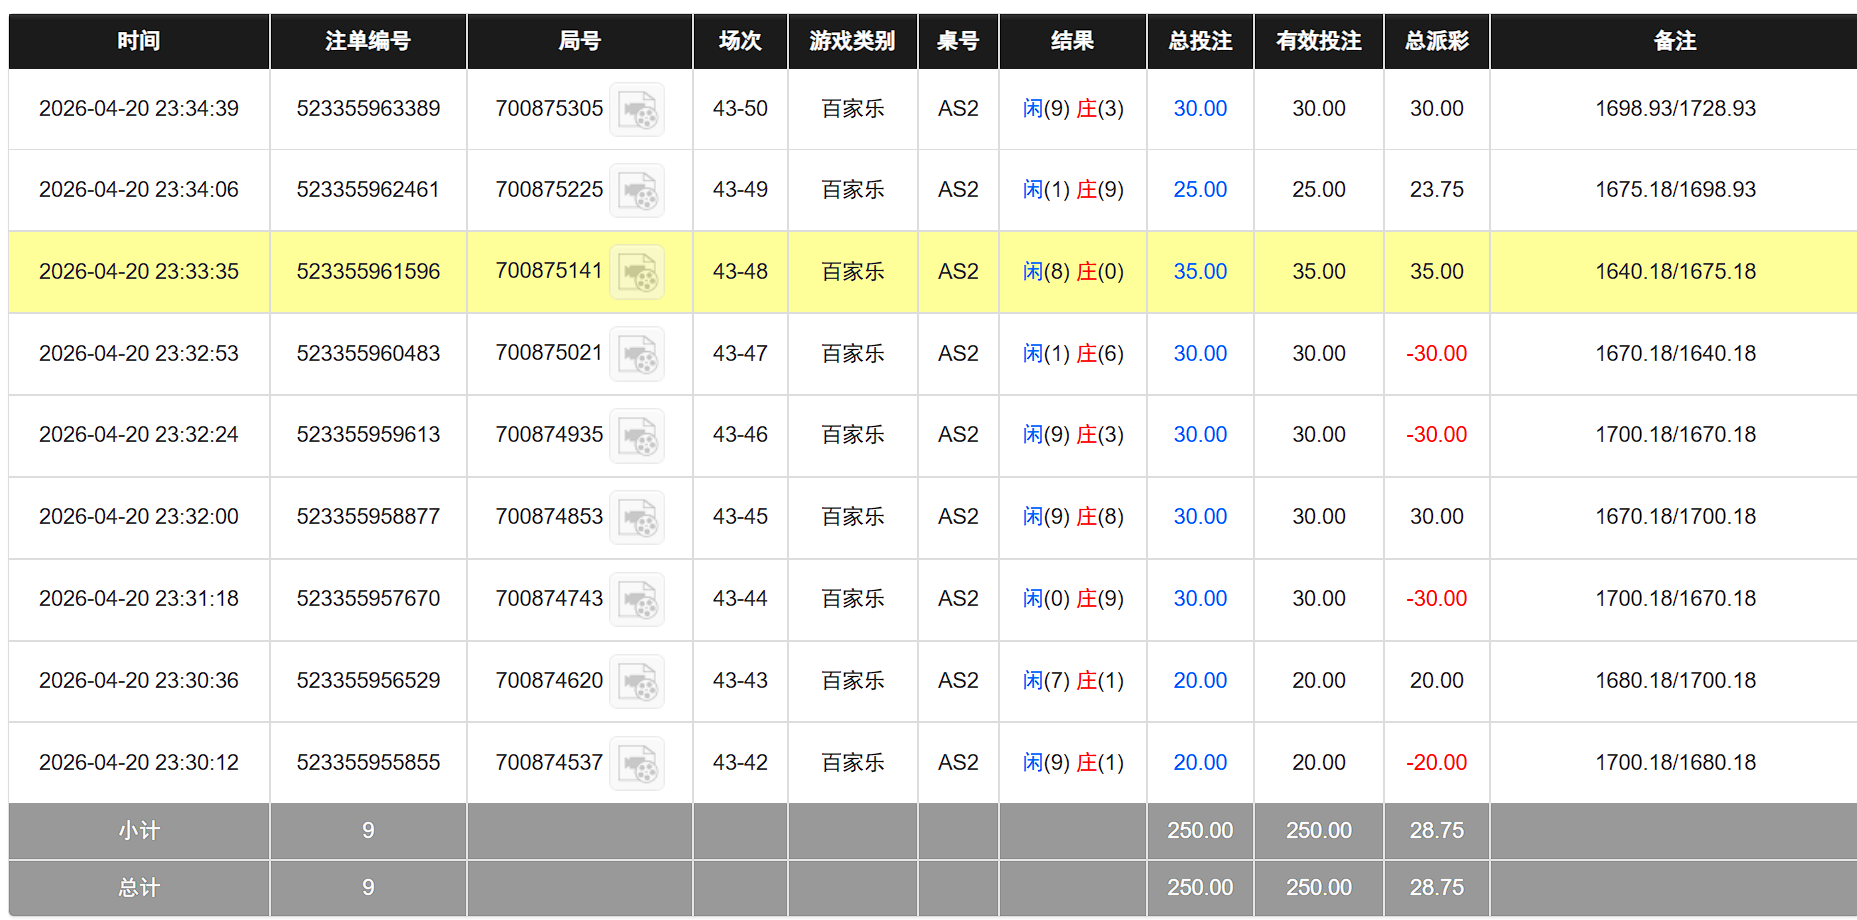Open video replay icon for round 700874743

pos(637,600)
